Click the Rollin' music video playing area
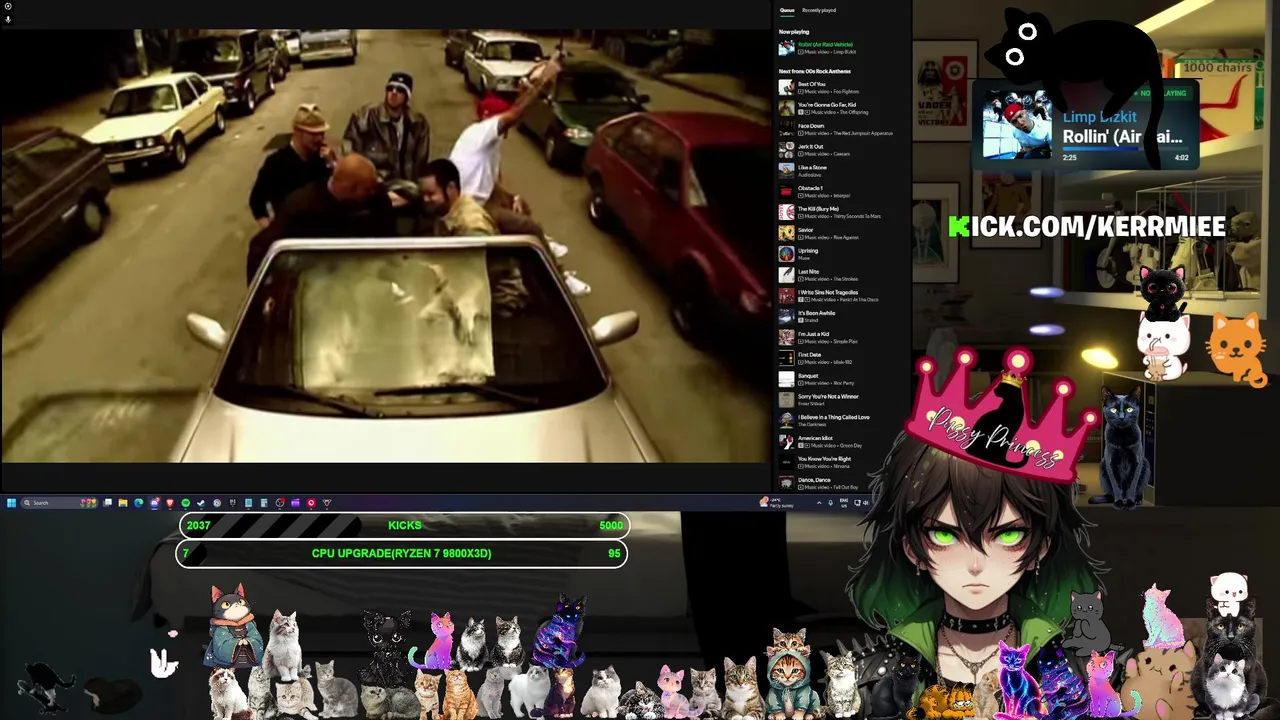1280x720 pixels. (x=386, y=245)
